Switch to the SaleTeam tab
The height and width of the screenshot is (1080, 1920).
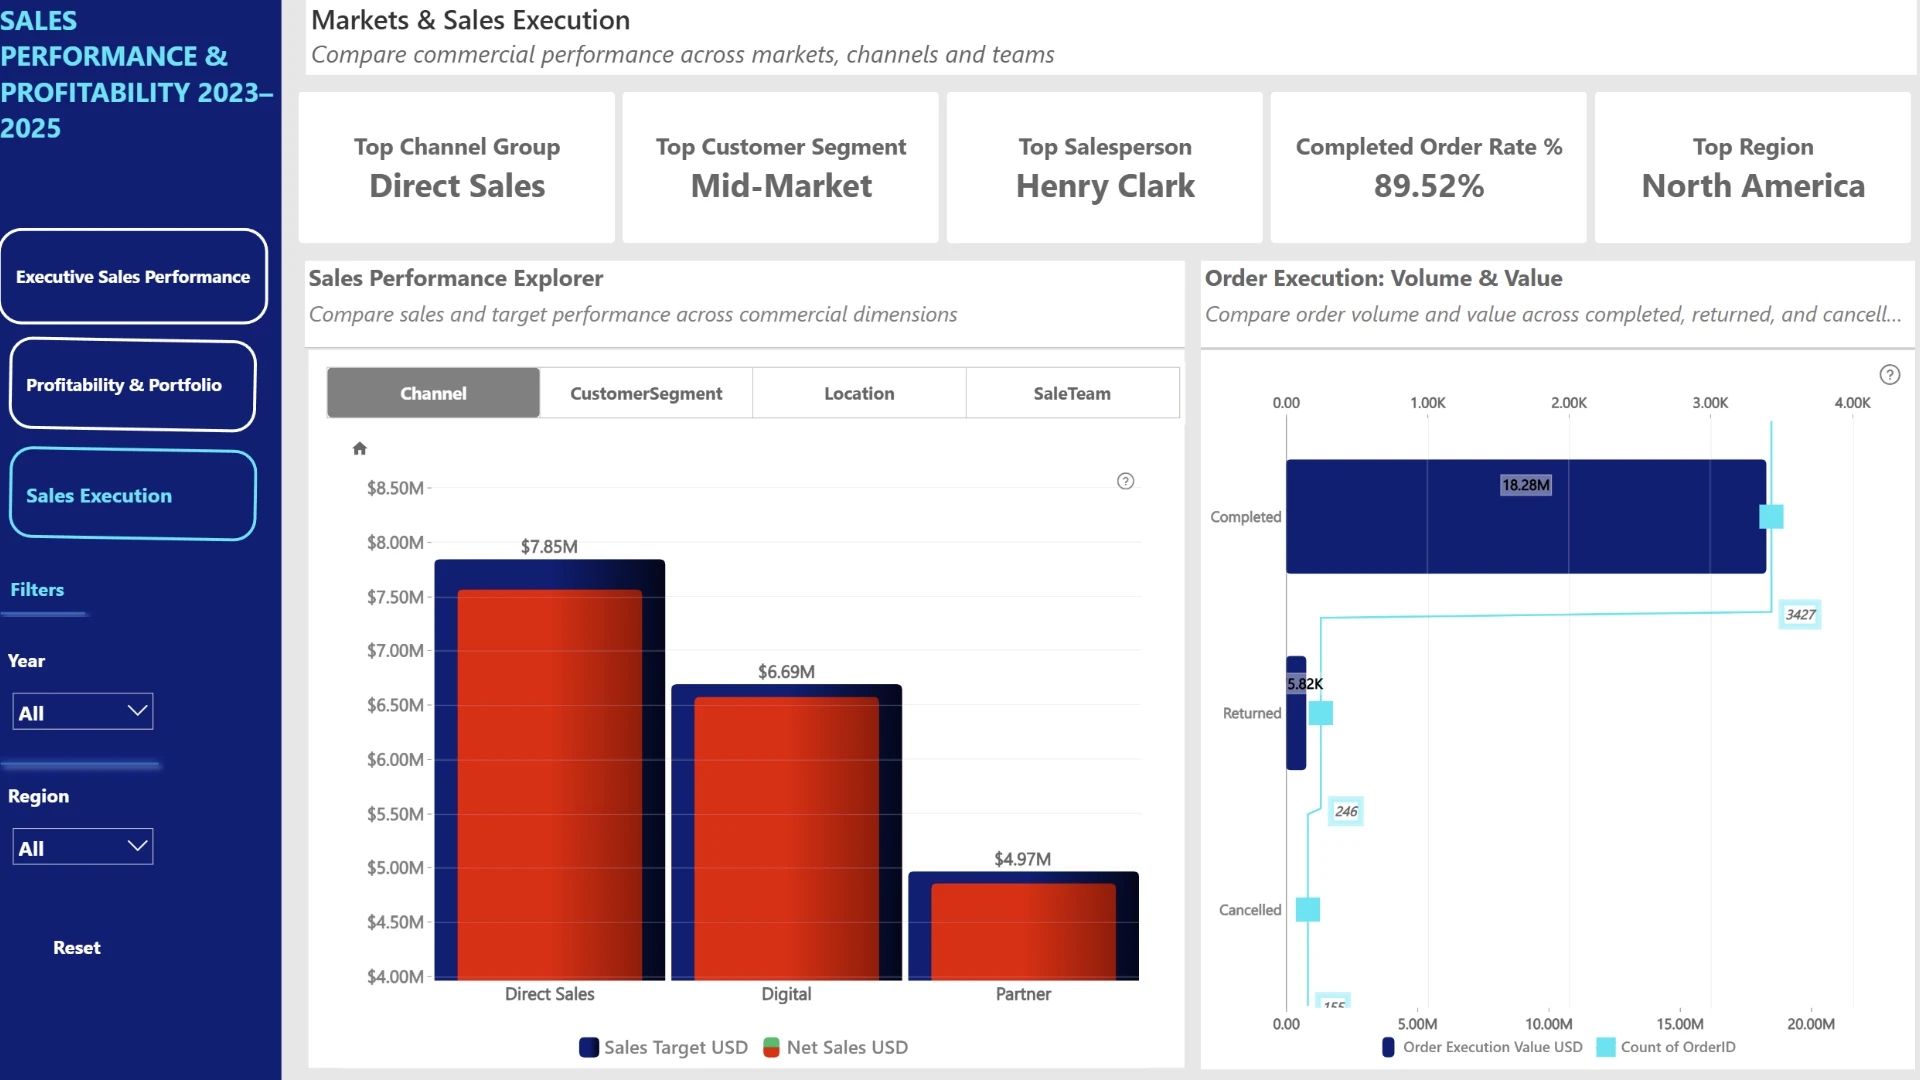1072,393
